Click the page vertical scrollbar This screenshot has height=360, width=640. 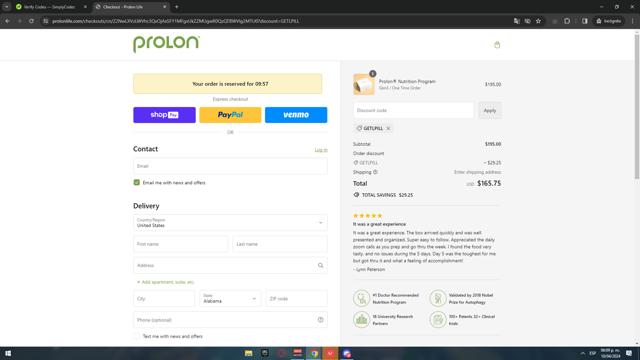click(637, 107)
